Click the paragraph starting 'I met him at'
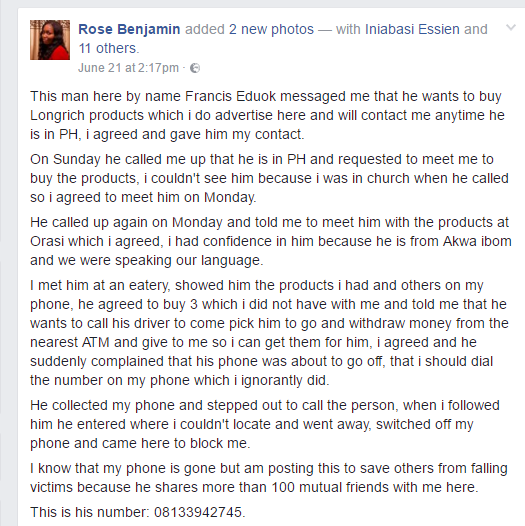Screen dimensions: 525x526 point(269,333)
